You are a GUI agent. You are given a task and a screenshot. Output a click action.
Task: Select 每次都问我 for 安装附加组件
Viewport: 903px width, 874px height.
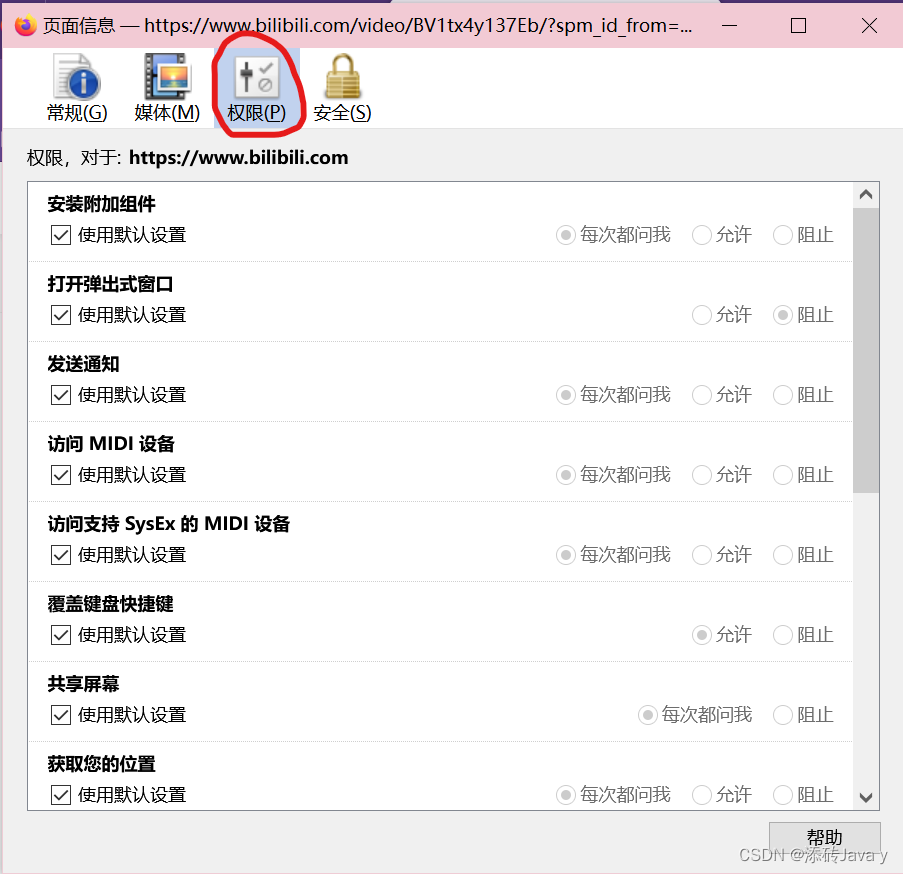click(x=566, y=235)
